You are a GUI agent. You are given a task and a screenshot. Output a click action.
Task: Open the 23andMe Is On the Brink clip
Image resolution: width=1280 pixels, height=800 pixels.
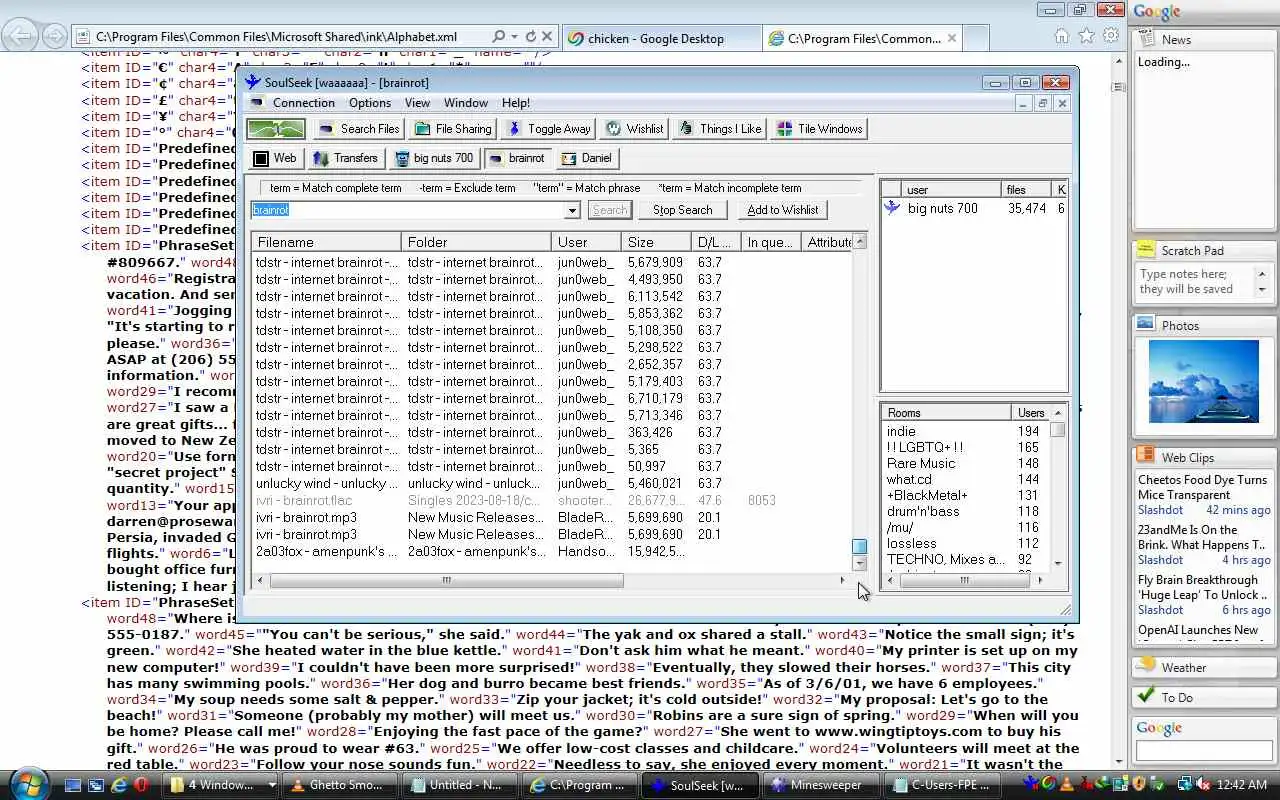click(x=1202, y=537)
